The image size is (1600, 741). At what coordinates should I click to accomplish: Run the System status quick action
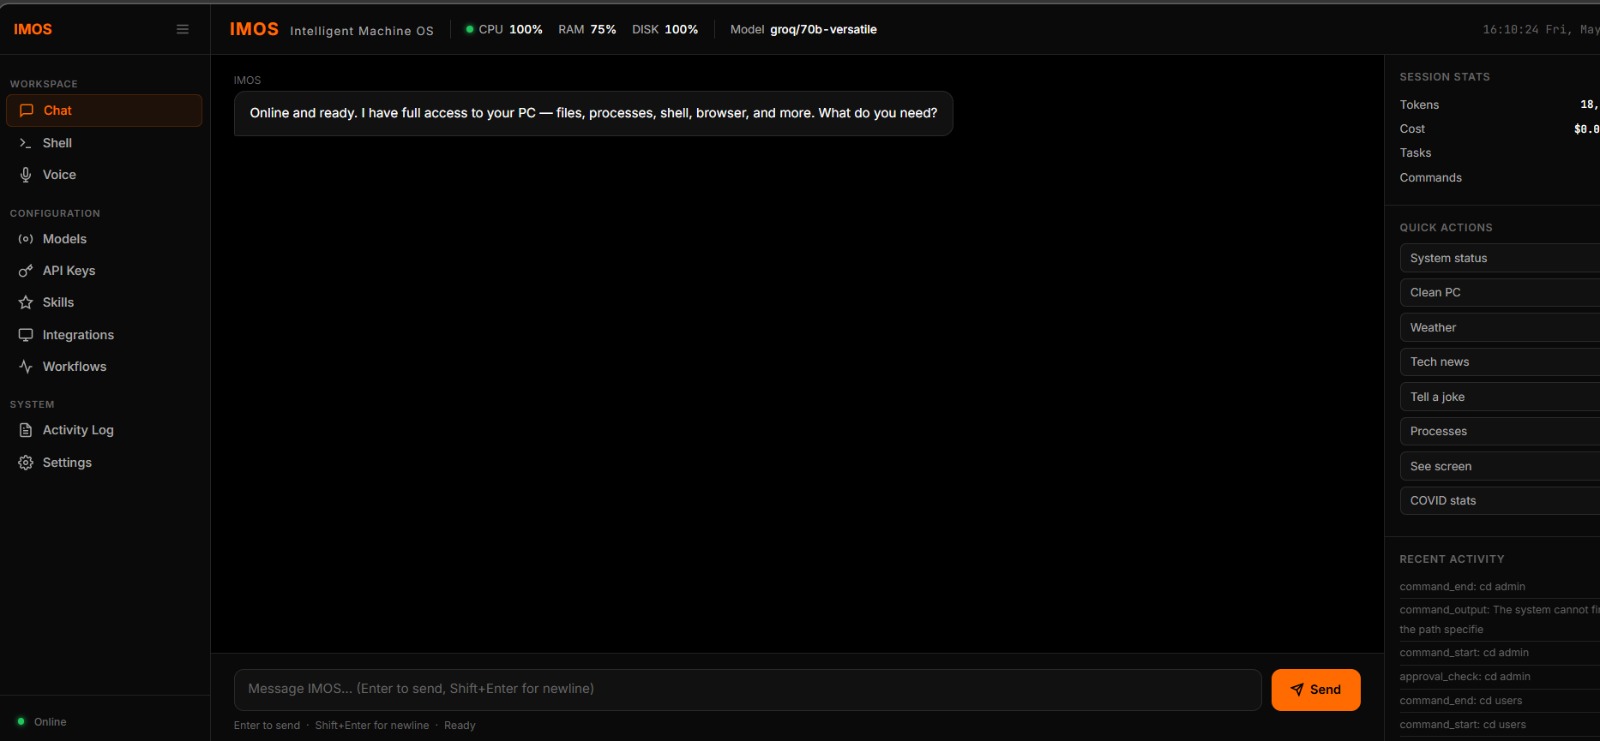click(x=1500, y=258)
